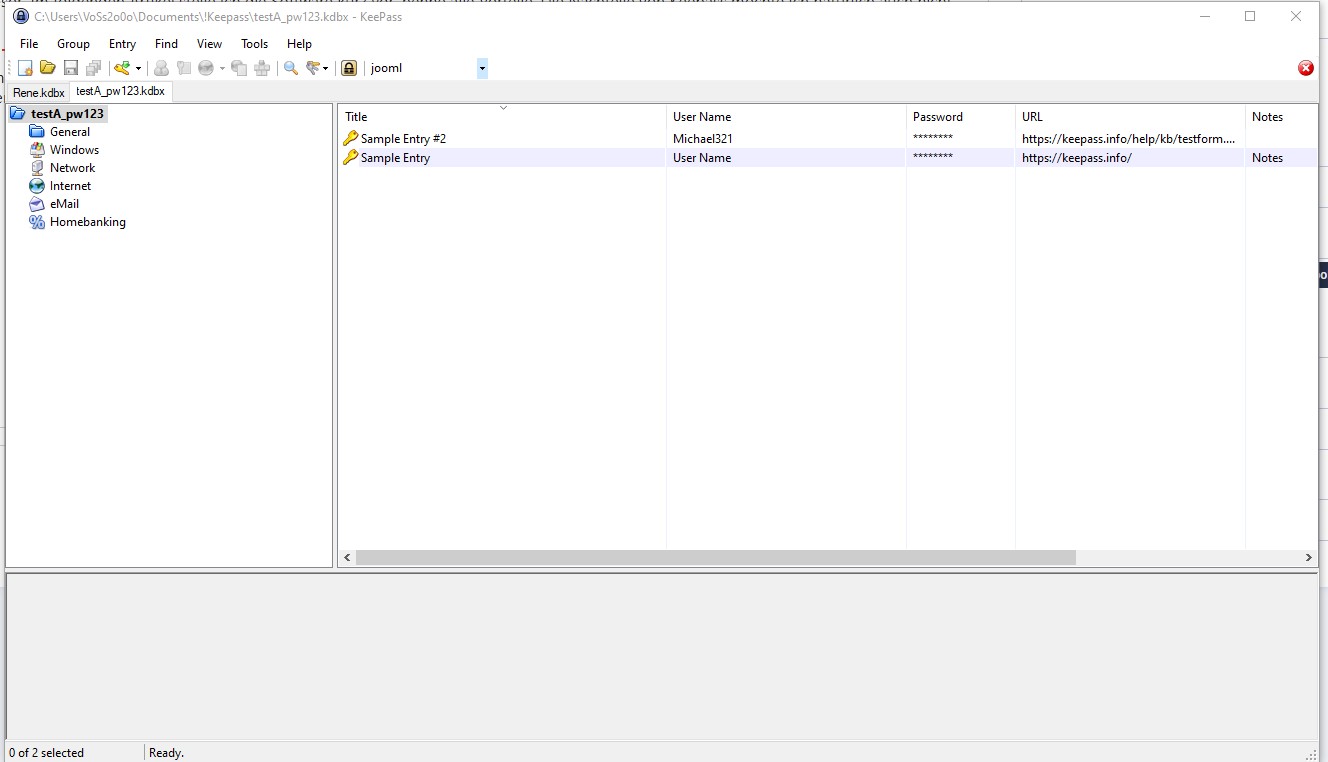This screenshot has height=762, width=1328.
Task: Open a database with the folder icon
Action: click(x=47, y=68)
